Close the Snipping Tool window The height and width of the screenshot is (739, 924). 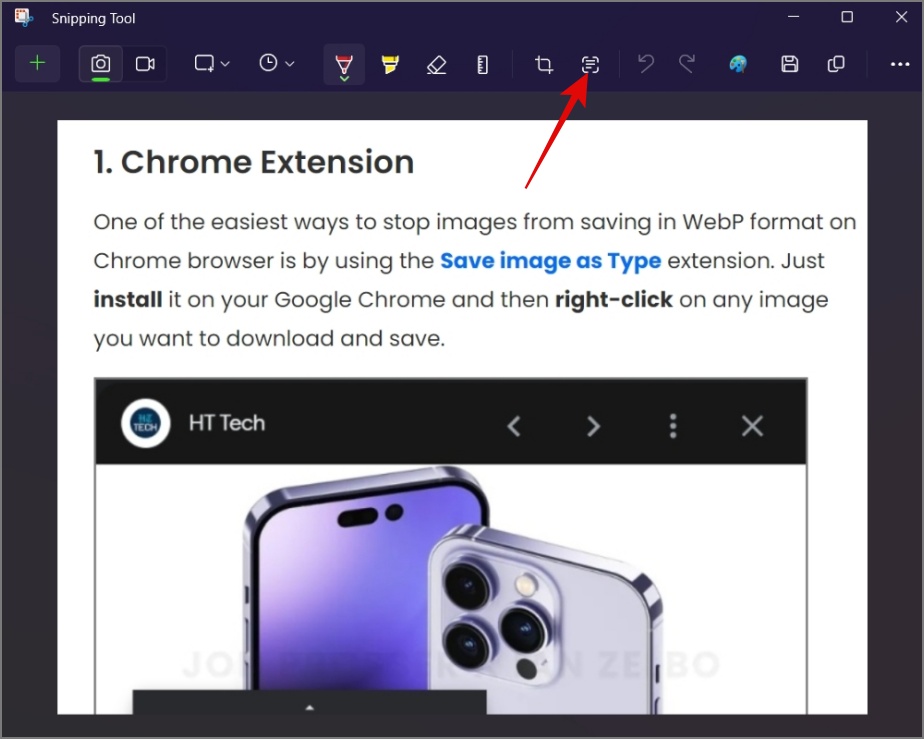tap(901, 17)
